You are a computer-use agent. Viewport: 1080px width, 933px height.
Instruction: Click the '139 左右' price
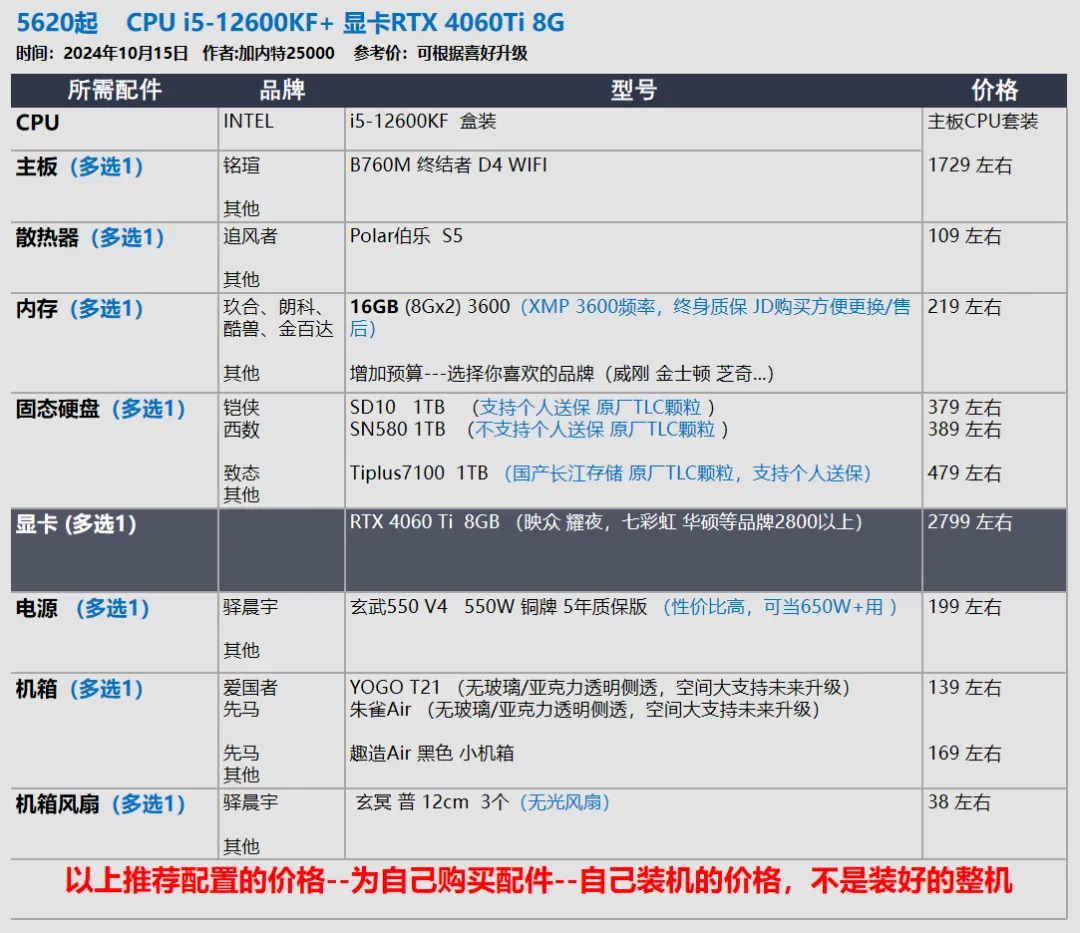coord(964,688)
